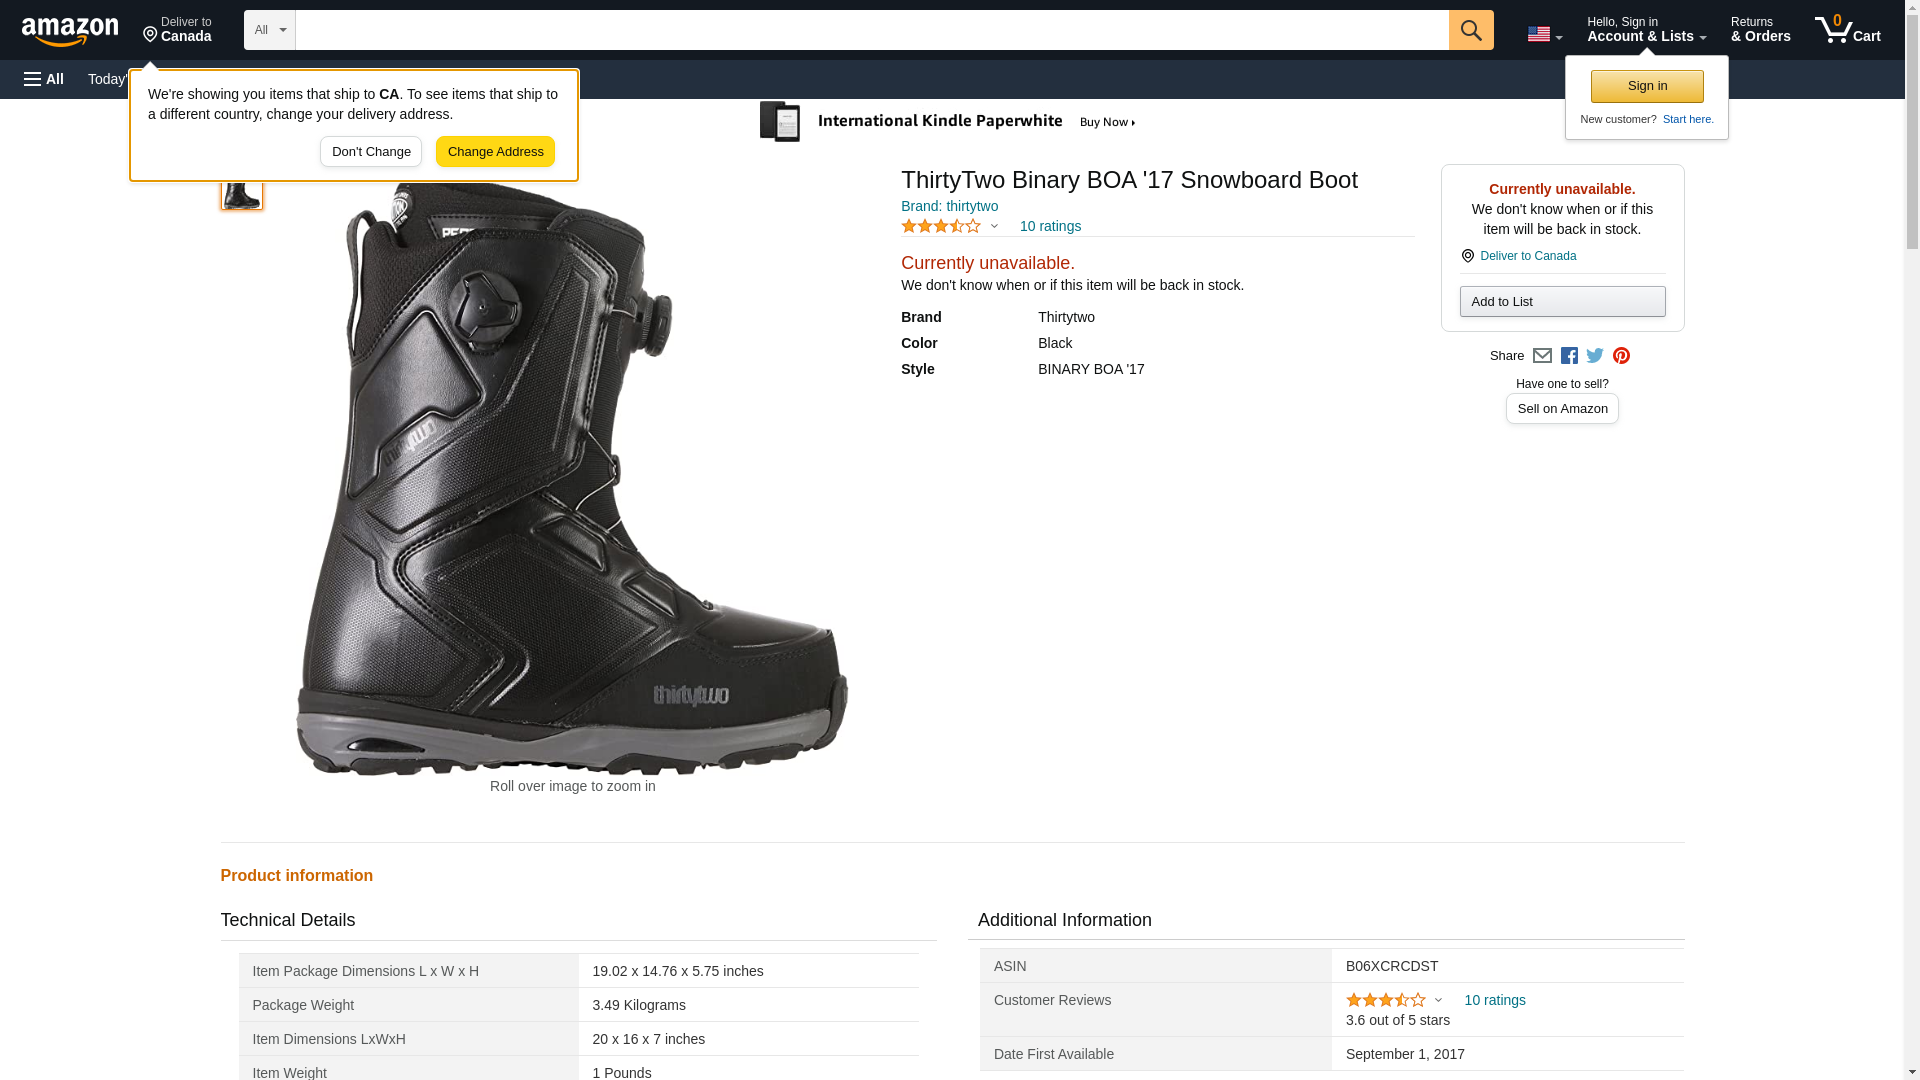Share product on Pinterest
Screen dimensions: 1920x1080
pyautogui.click(x=1621, y=356)
